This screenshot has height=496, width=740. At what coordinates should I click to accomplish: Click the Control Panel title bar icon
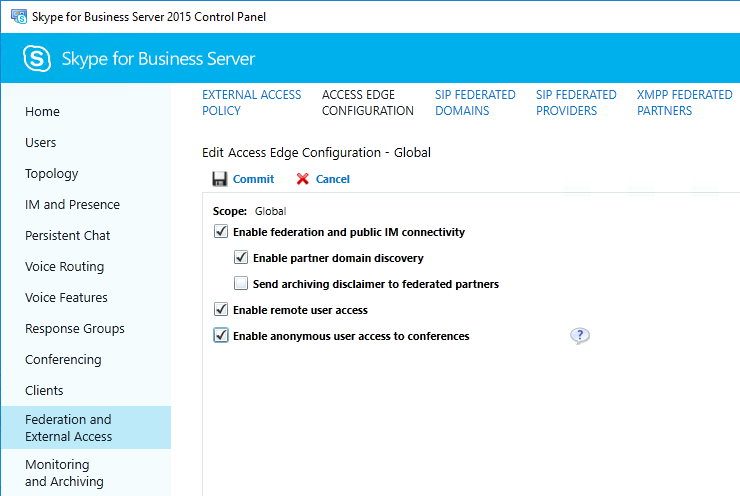12,17
